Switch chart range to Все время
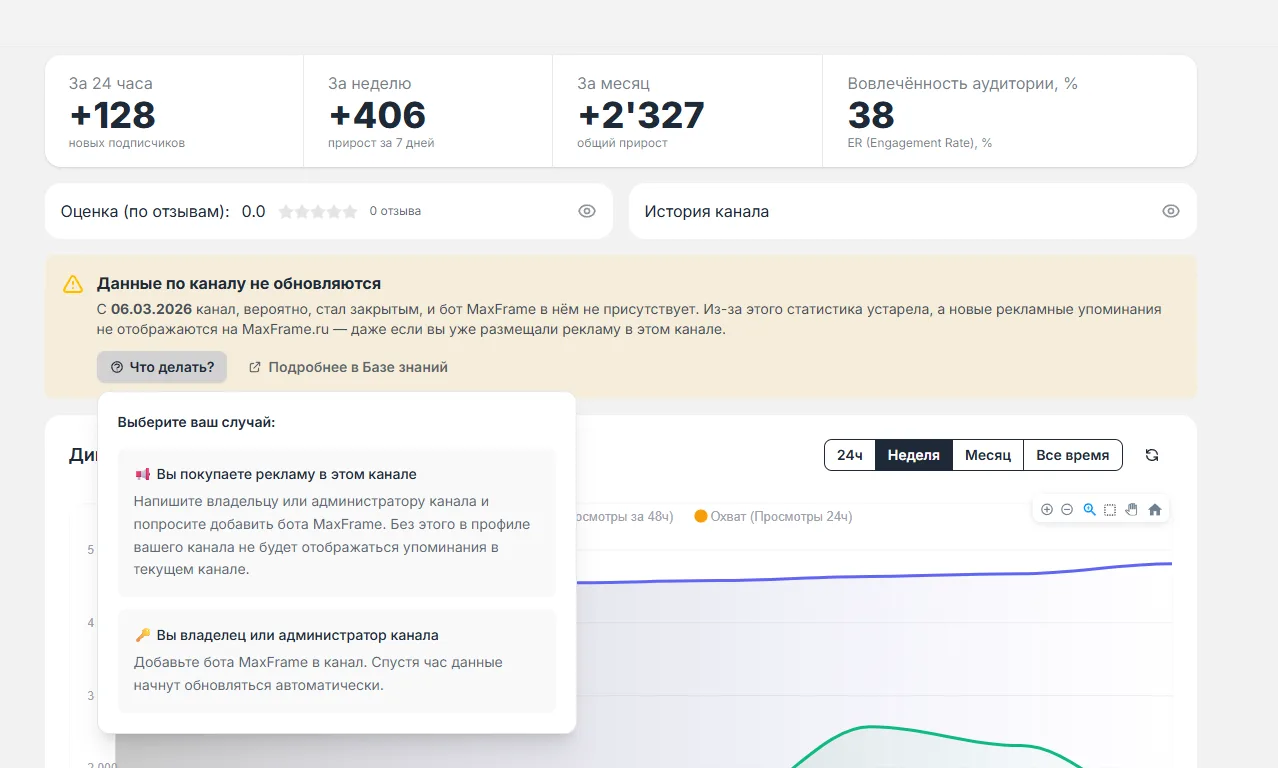Image resolution: width=1278 pixels, height=768 pixels. [x=1073, y=455]
